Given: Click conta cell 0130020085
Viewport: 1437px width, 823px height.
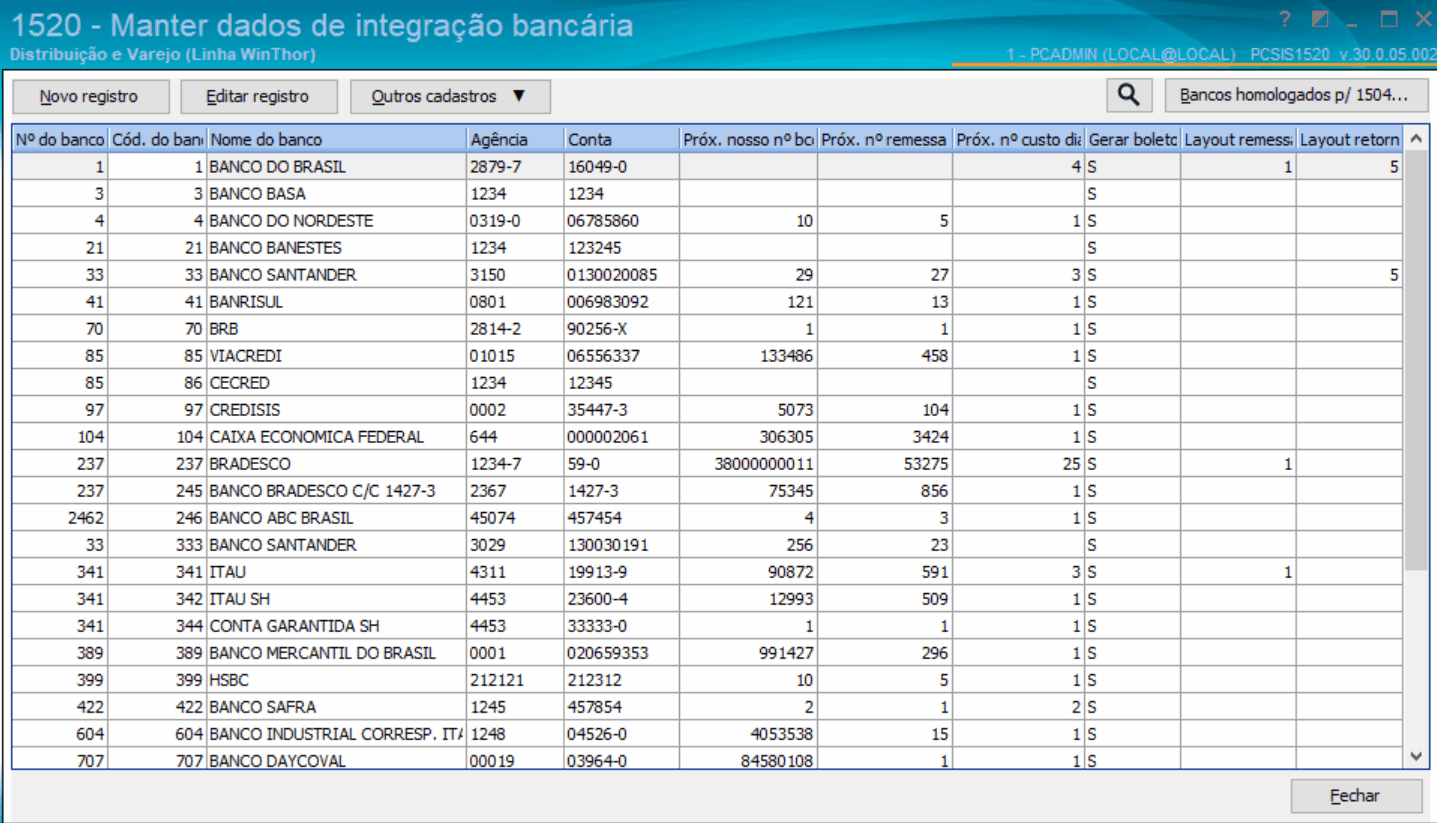Looking at the screenshot, I should [x=621, y=275].
